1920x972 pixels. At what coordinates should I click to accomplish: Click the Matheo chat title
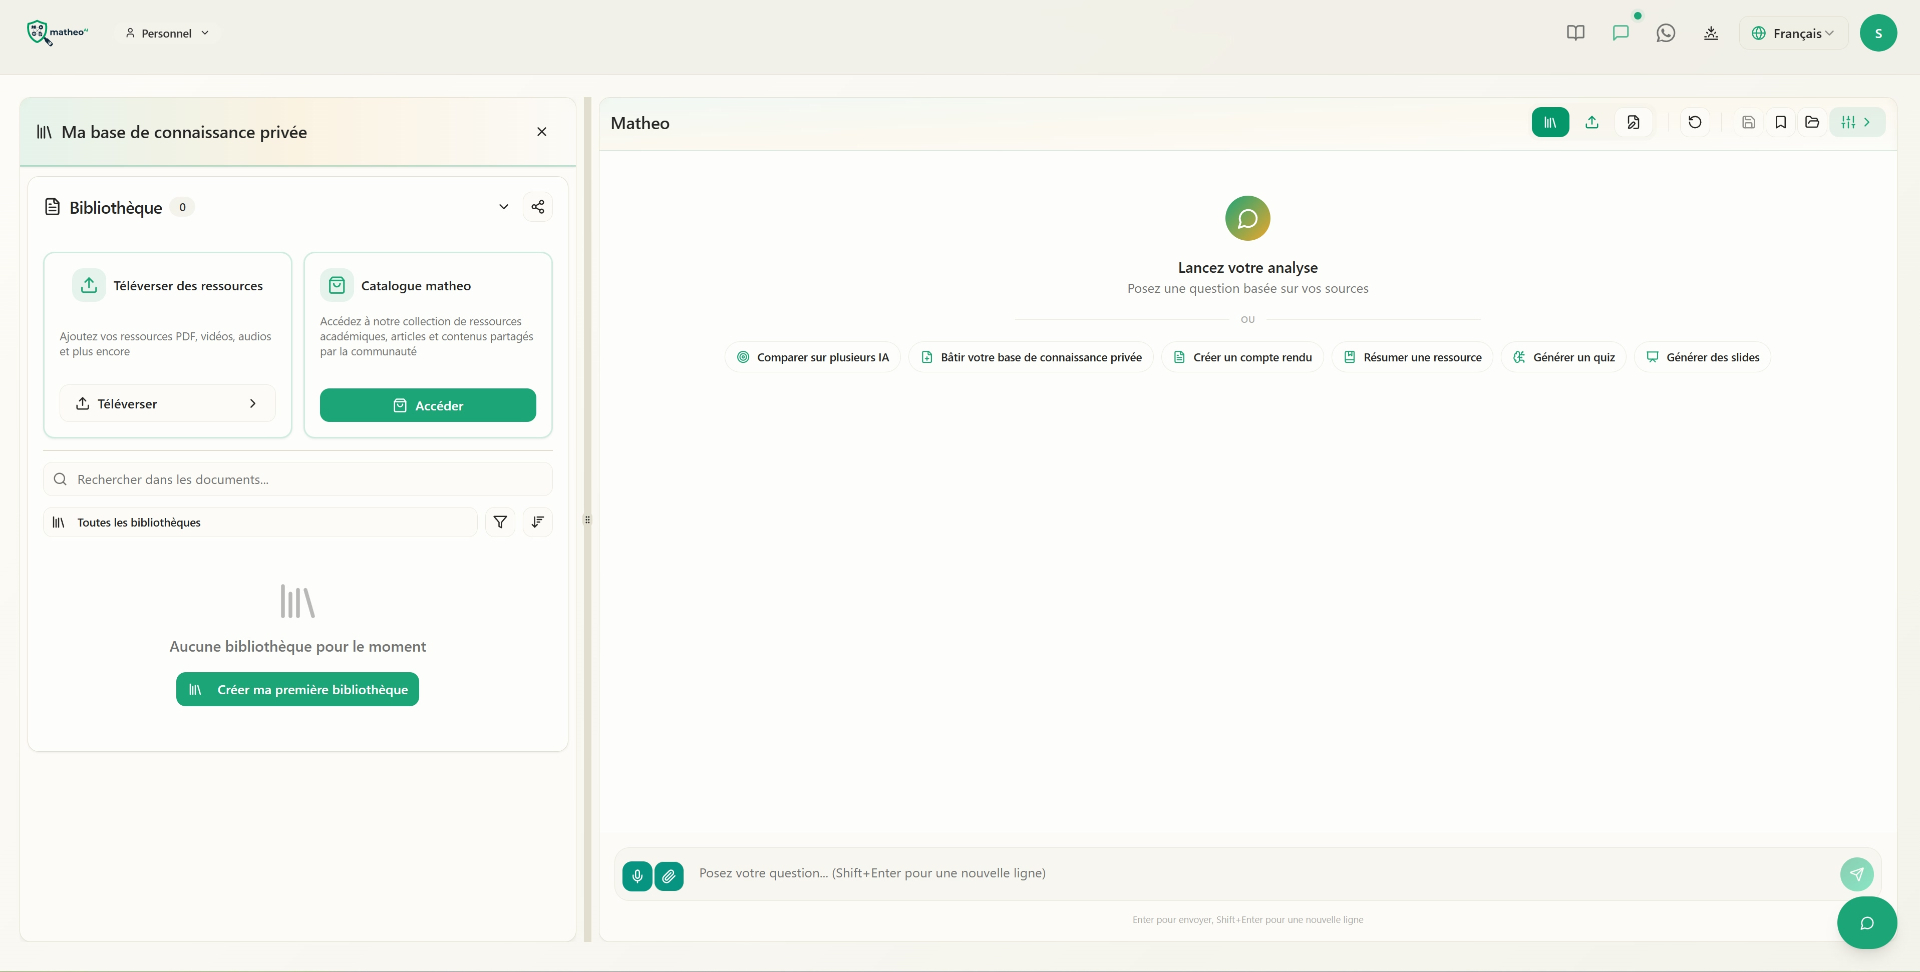640,123
